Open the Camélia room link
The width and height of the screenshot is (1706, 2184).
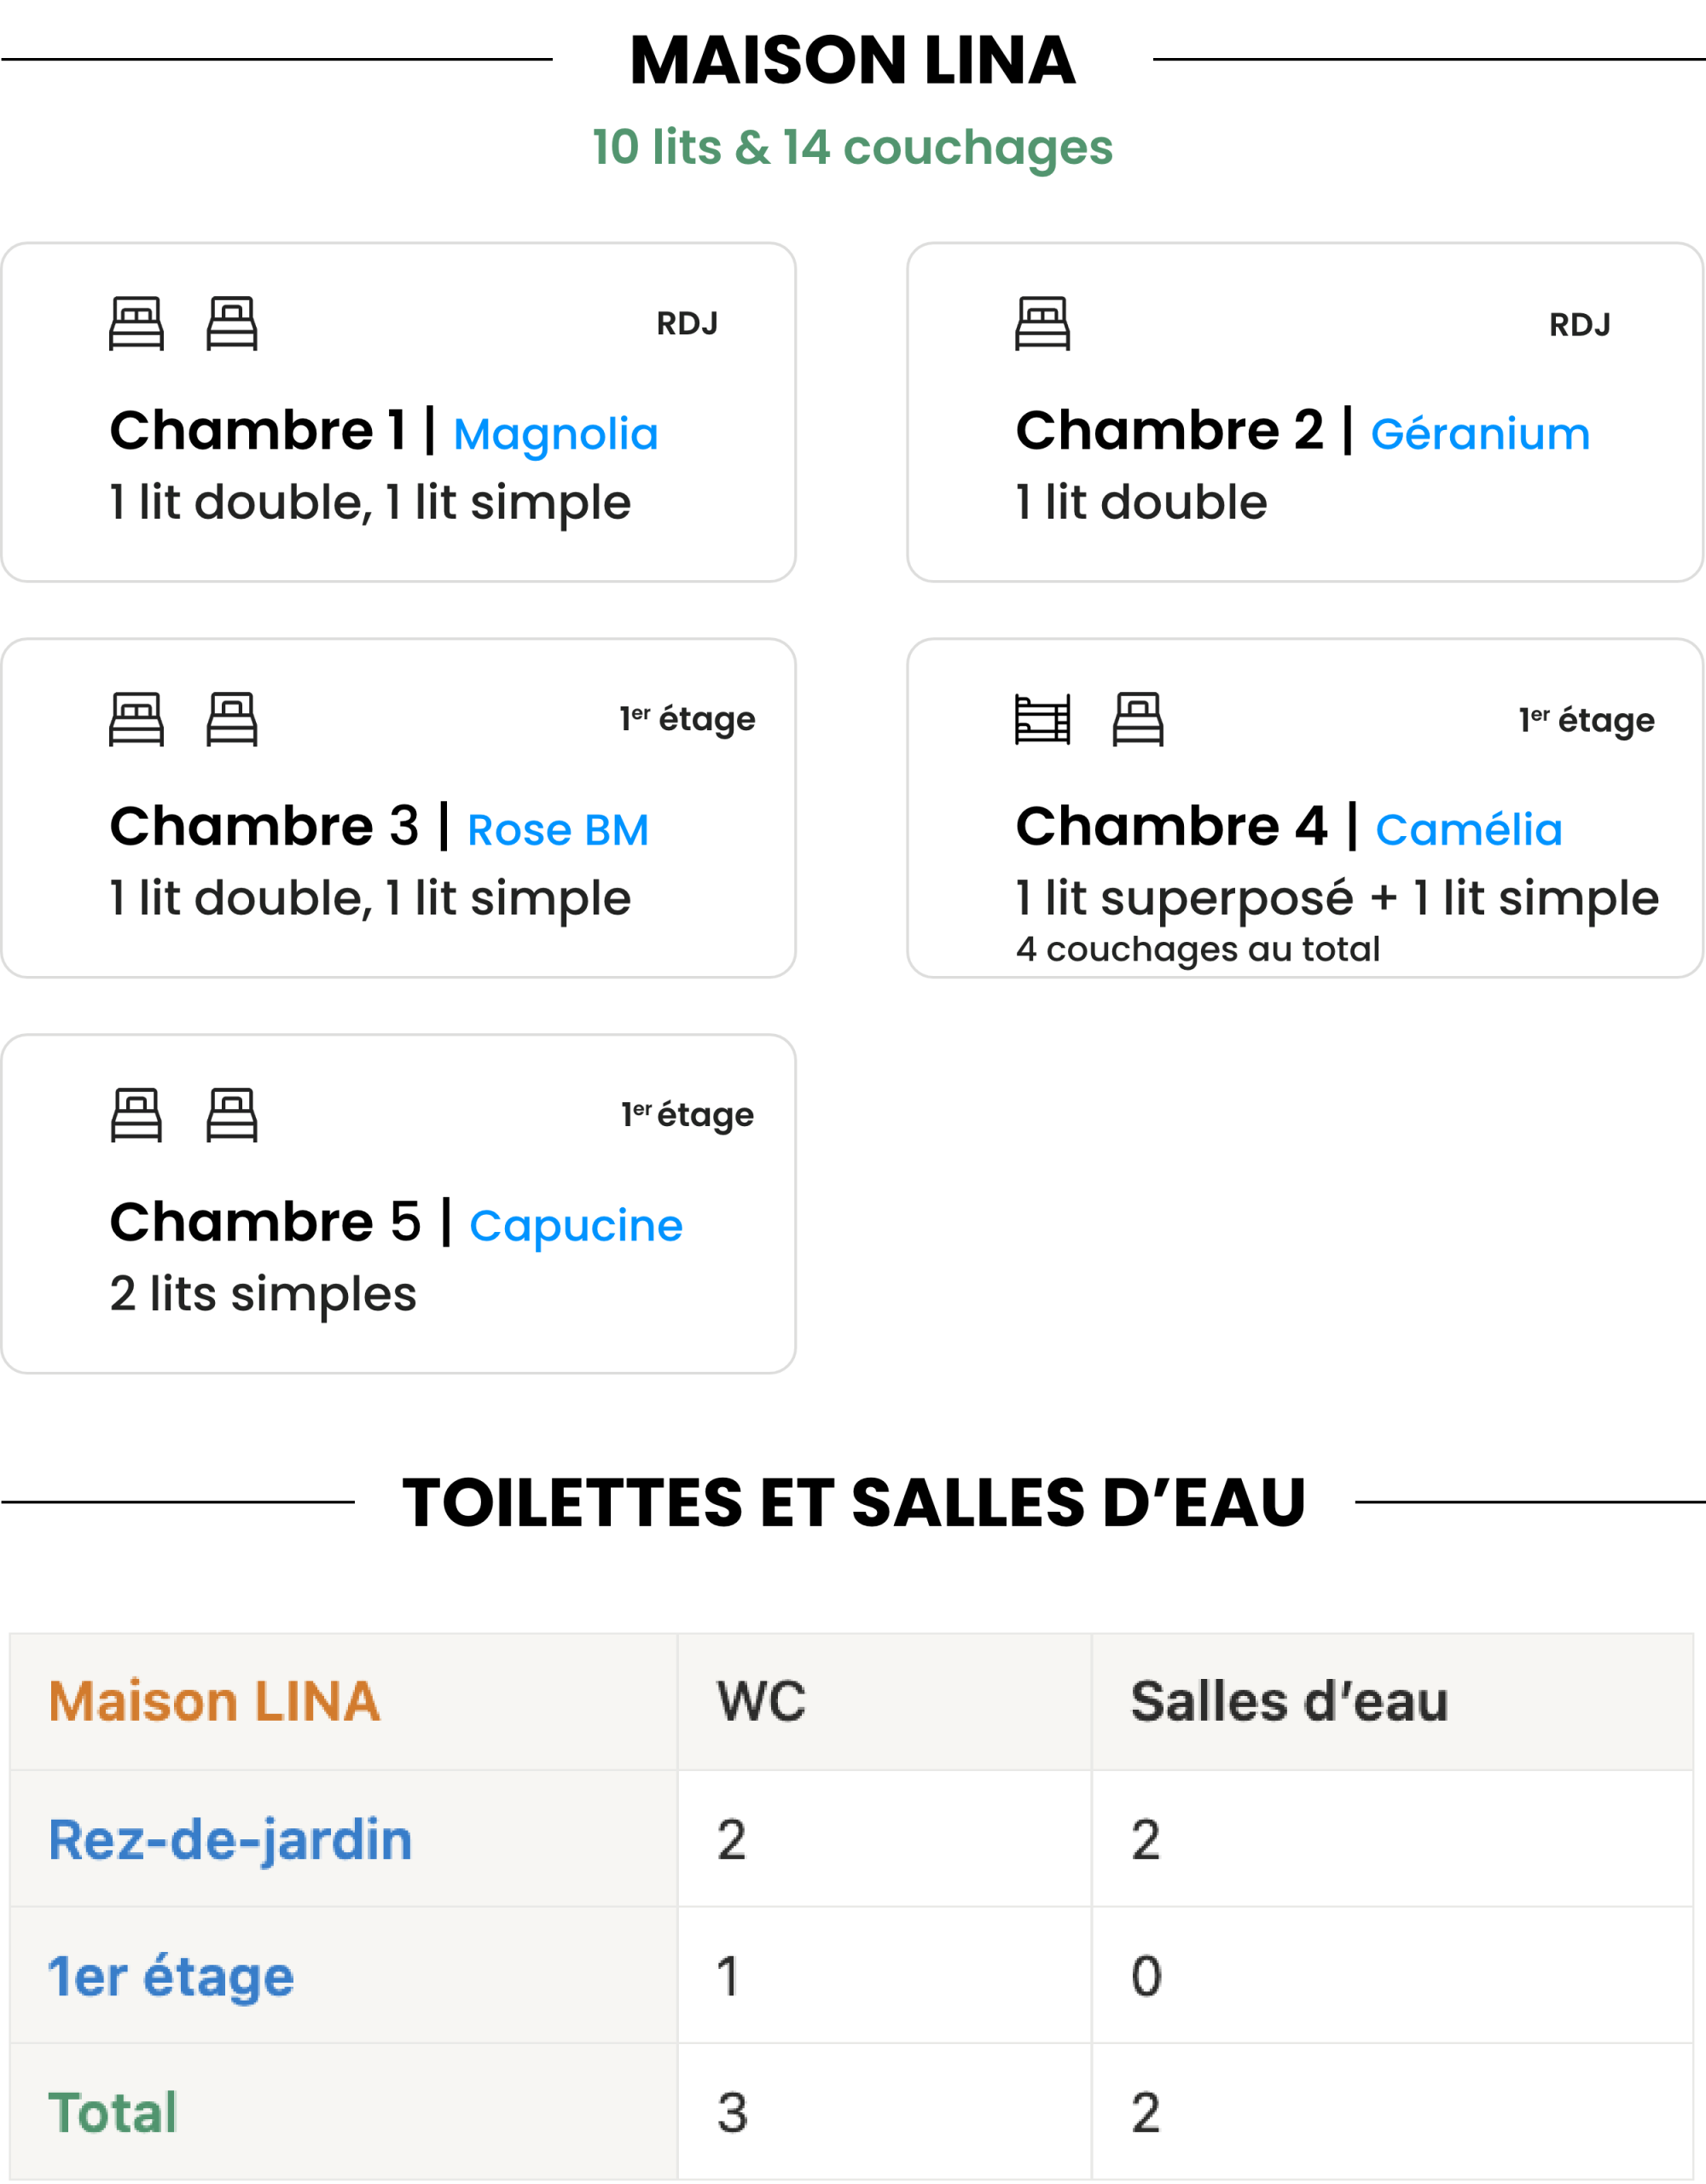pyautogui.click(x=1468, y=830)
